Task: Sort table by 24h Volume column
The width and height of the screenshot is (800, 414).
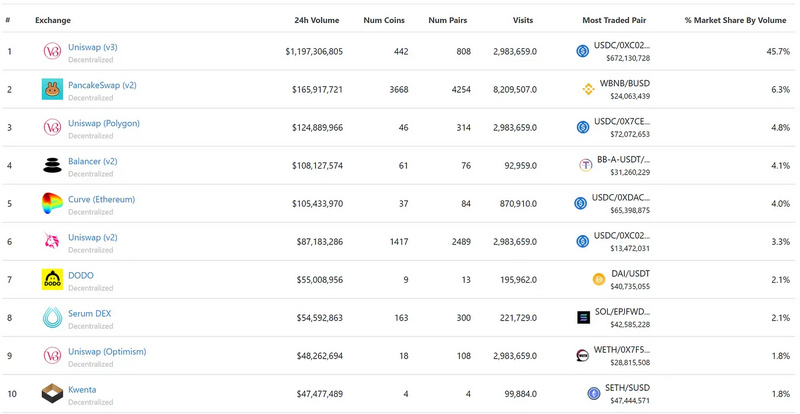Action: pyautogui.click(x=315, y=20)
